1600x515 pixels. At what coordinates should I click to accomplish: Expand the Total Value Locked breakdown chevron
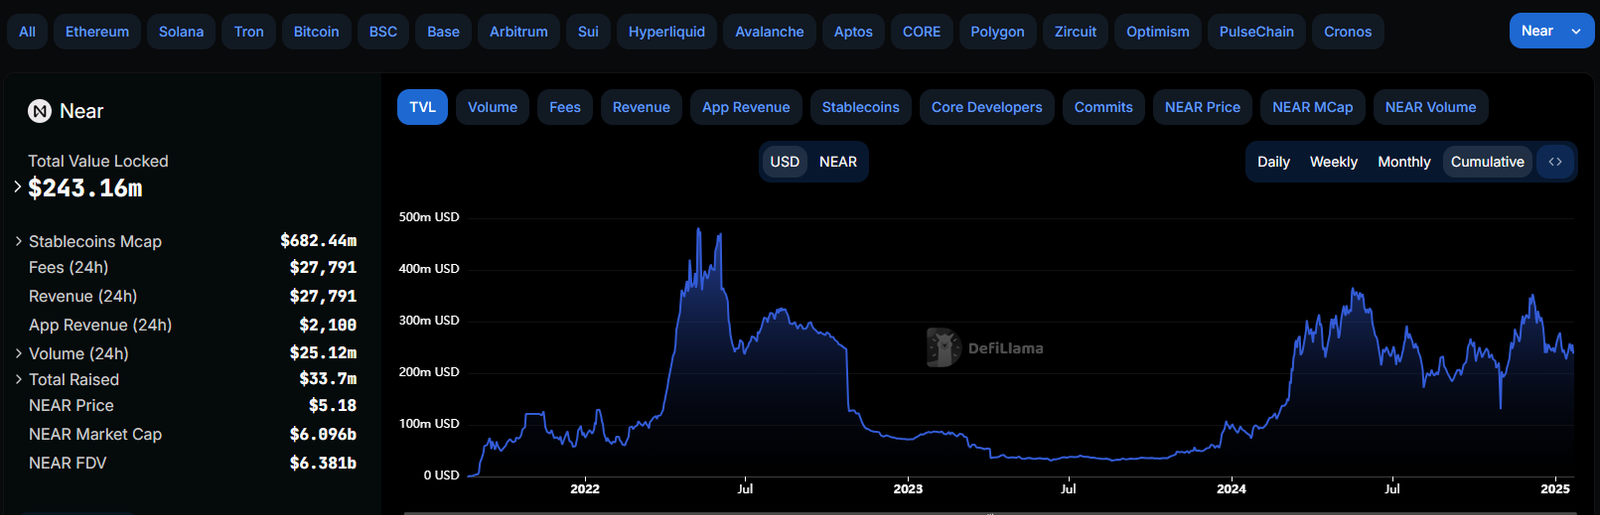(x=17, y=186)
